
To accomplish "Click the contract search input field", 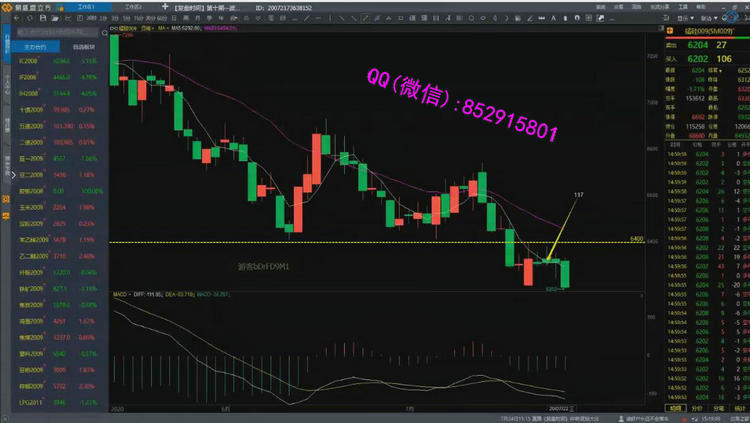I will (55, 32).
